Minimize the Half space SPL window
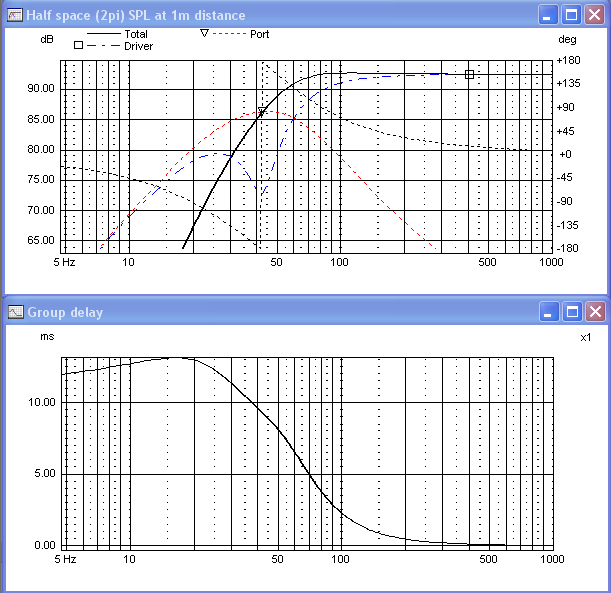Viewport: 611px width, 593px height. click(548, 15)
